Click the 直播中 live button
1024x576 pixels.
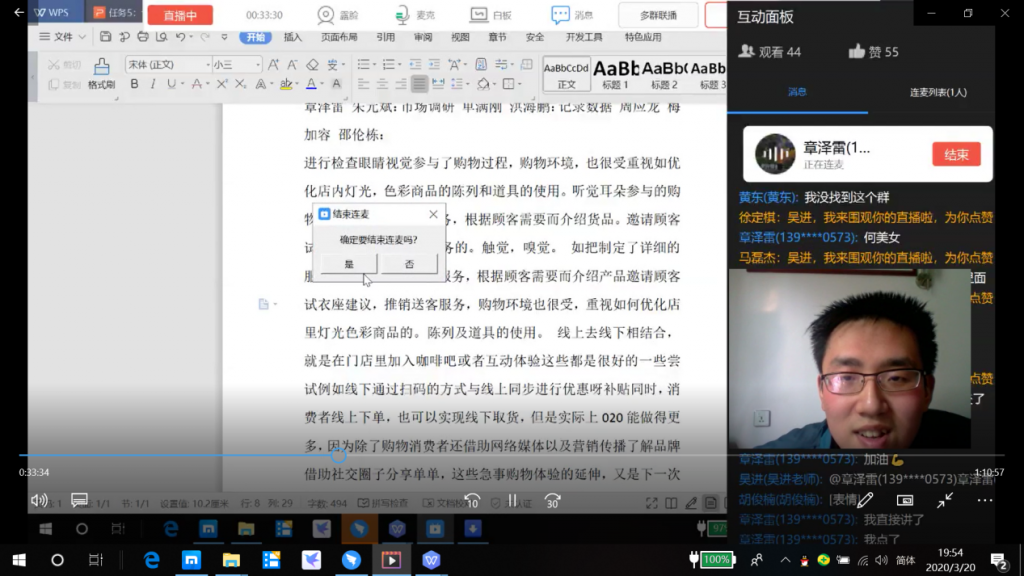click(180, 15)
